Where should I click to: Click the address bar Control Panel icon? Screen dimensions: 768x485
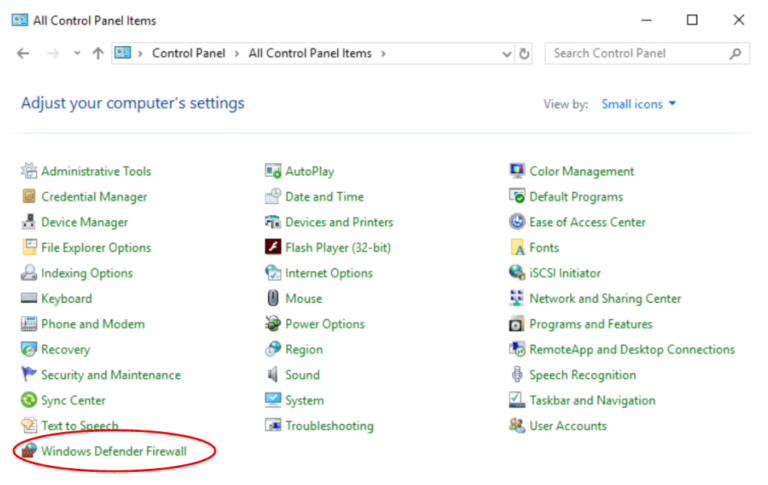[122, 52]
